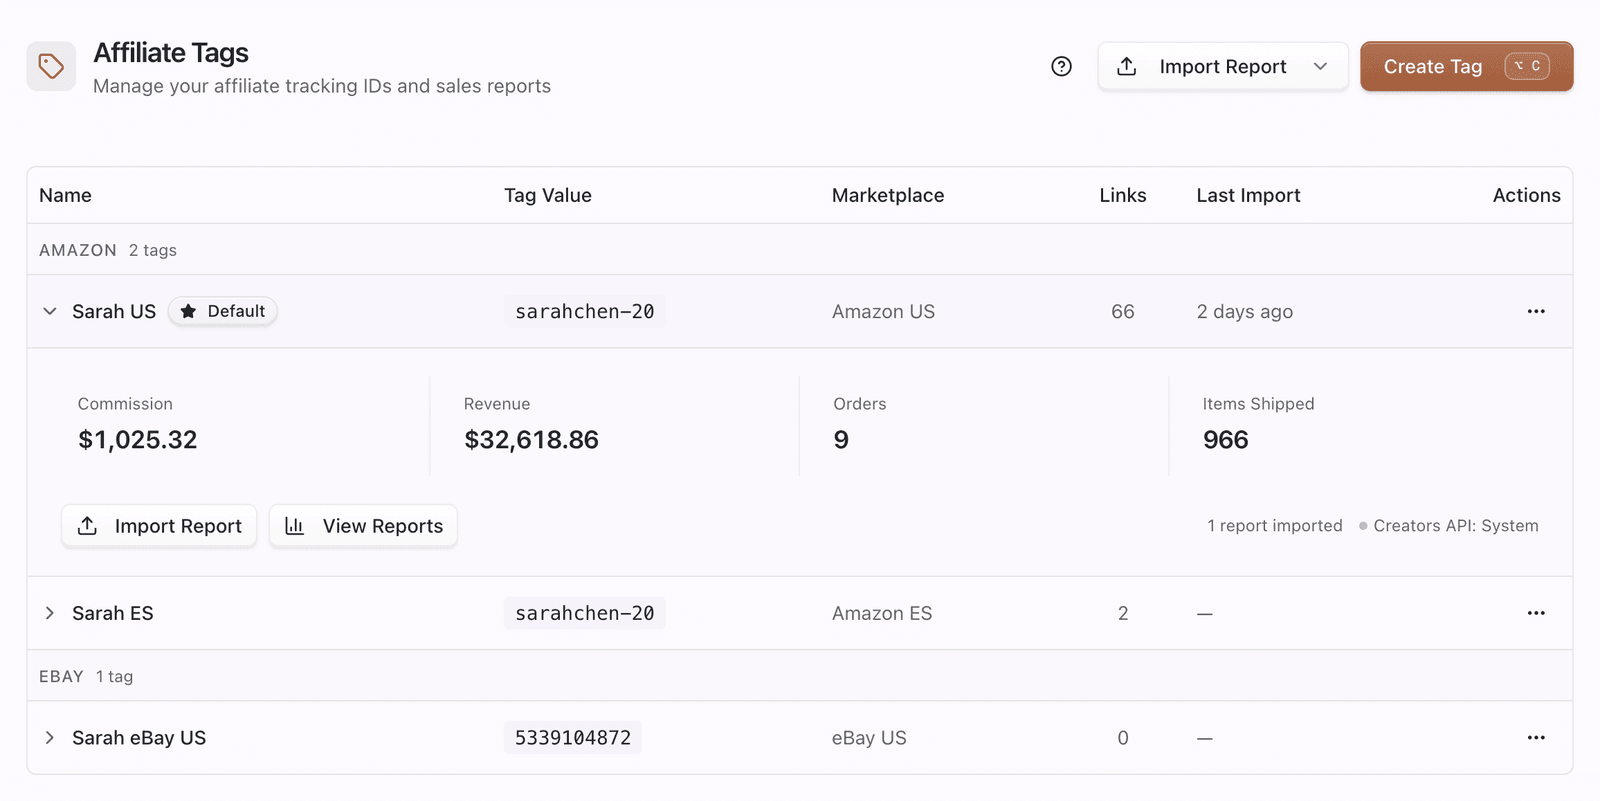This screenshot has height=801, width=1600.
Task: Expand the Sarah eBay US row
Action: coord(50,738)
